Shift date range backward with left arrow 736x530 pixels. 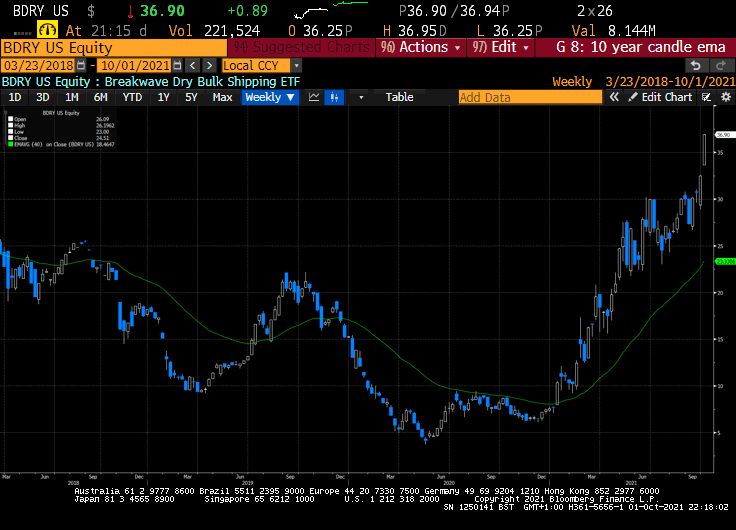192,65
